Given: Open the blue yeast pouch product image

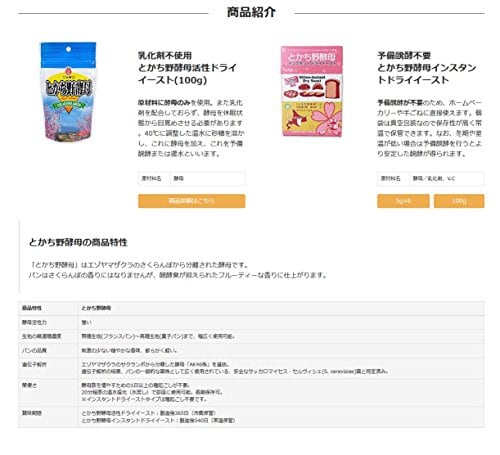Looking at the screenshot, I should coord(68,92).
